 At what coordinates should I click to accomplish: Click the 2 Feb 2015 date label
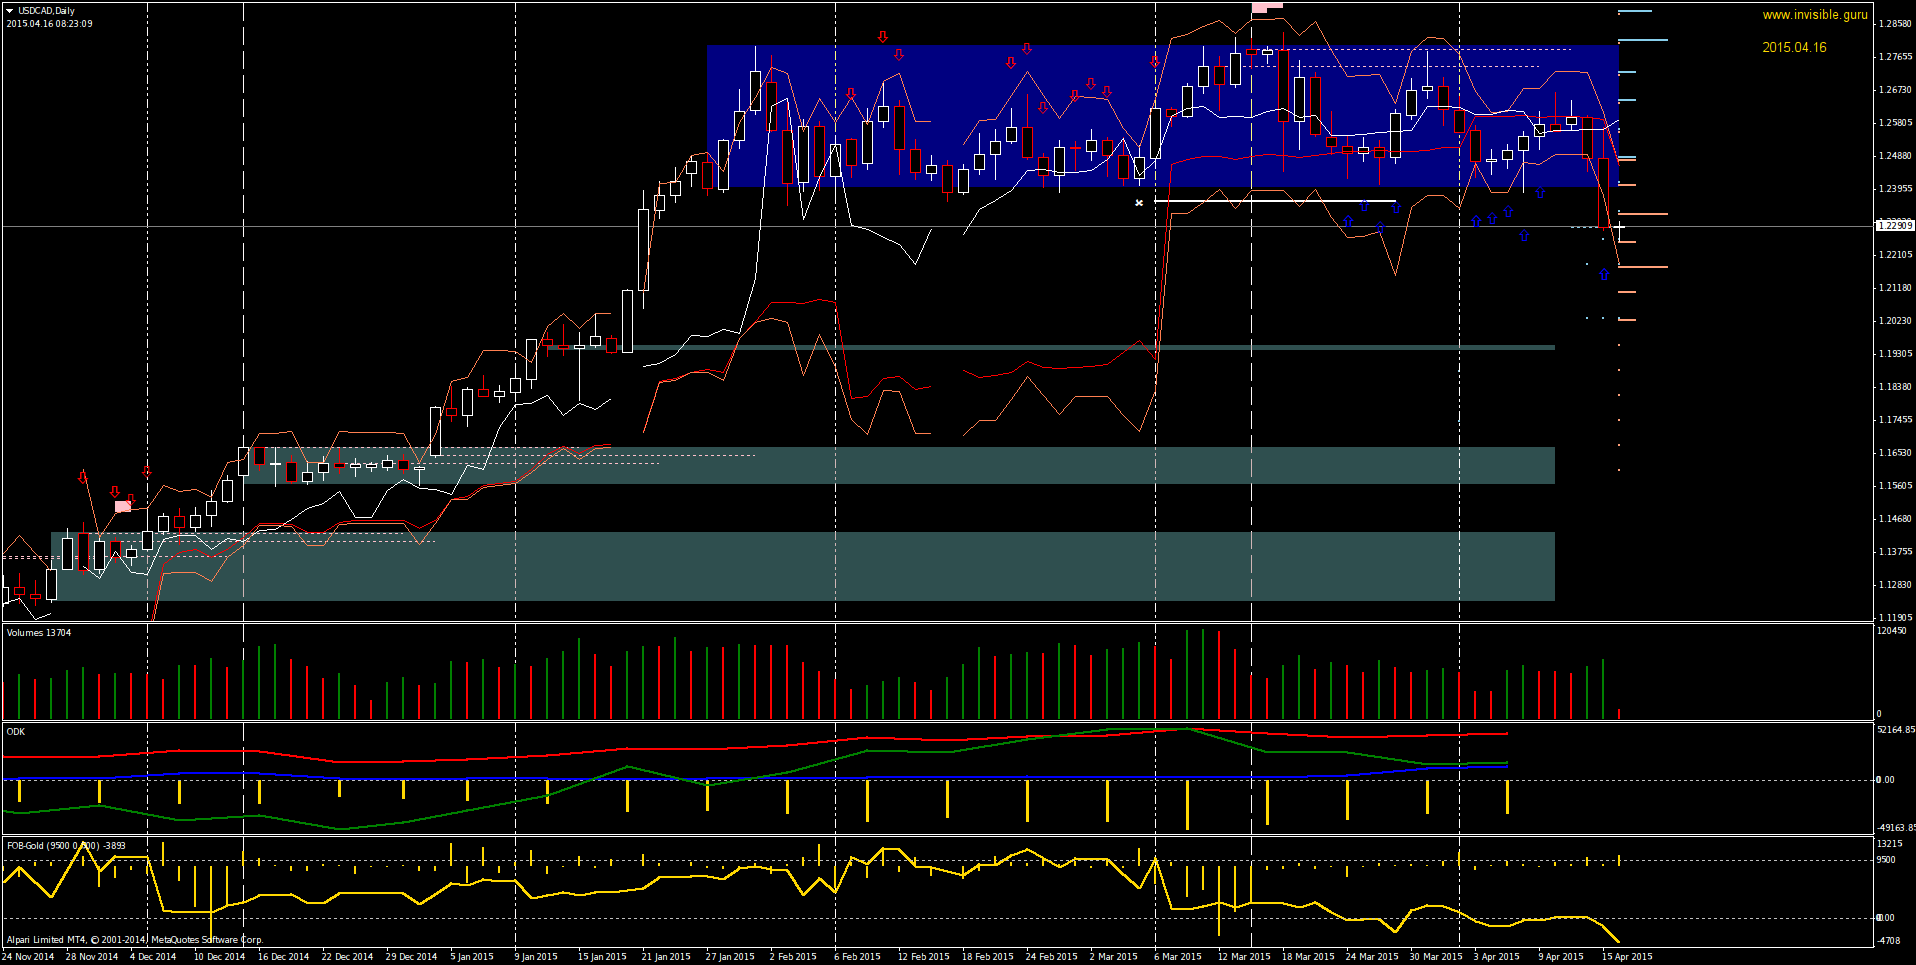click(793, 957)
